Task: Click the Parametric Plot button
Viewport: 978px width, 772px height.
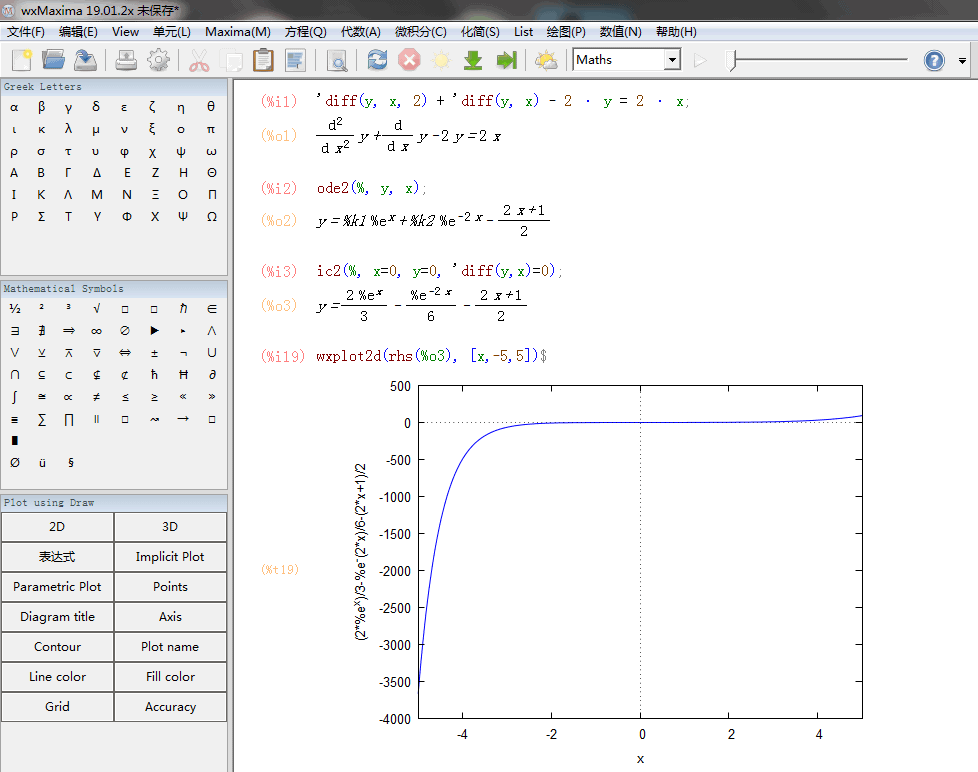Action: pos(57,587)
